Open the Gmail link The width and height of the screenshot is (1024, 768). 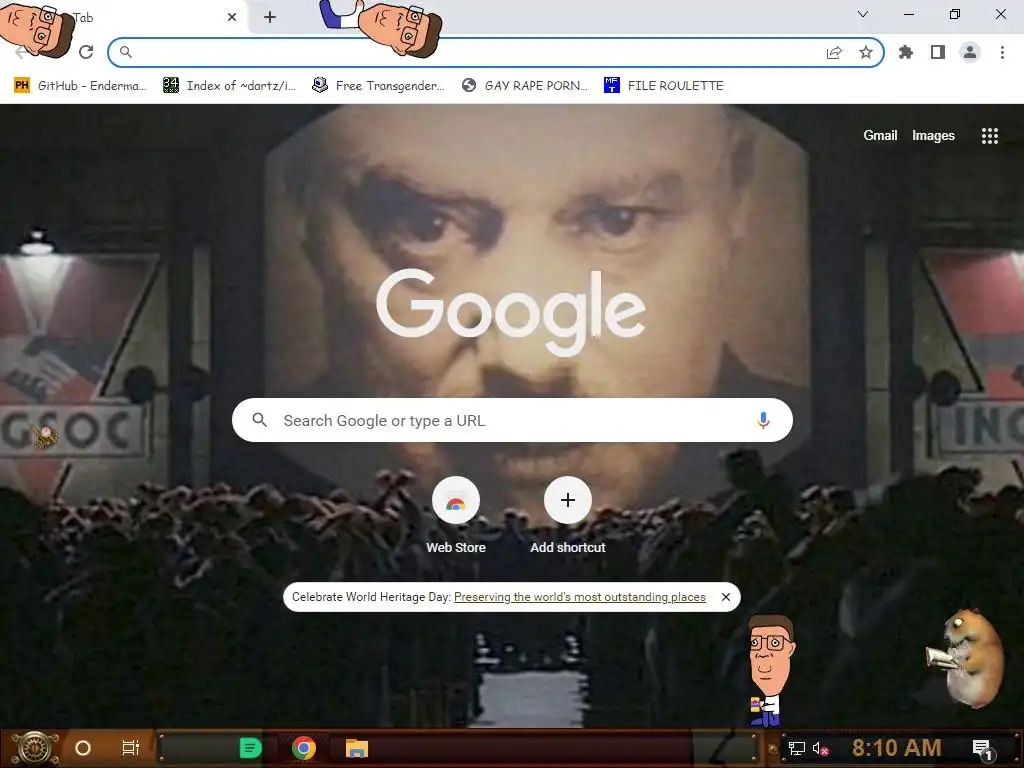(x=880, y=135)
